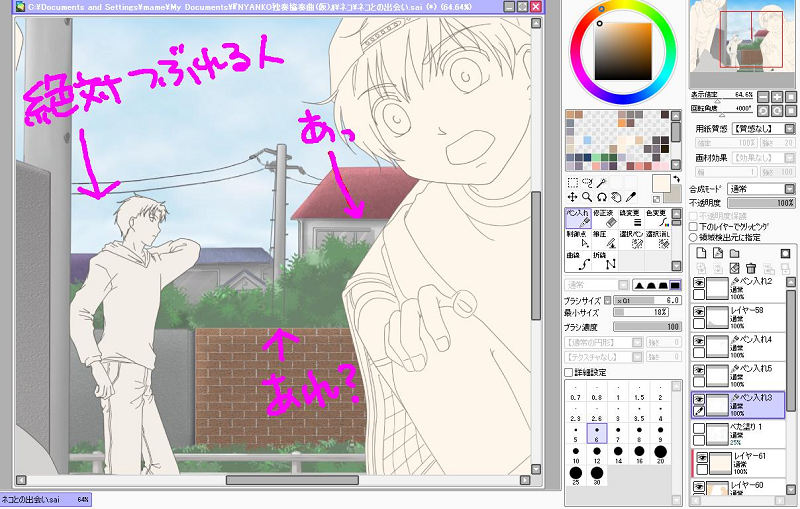
Task: Create a new linework layer
Action: (718, 253)
